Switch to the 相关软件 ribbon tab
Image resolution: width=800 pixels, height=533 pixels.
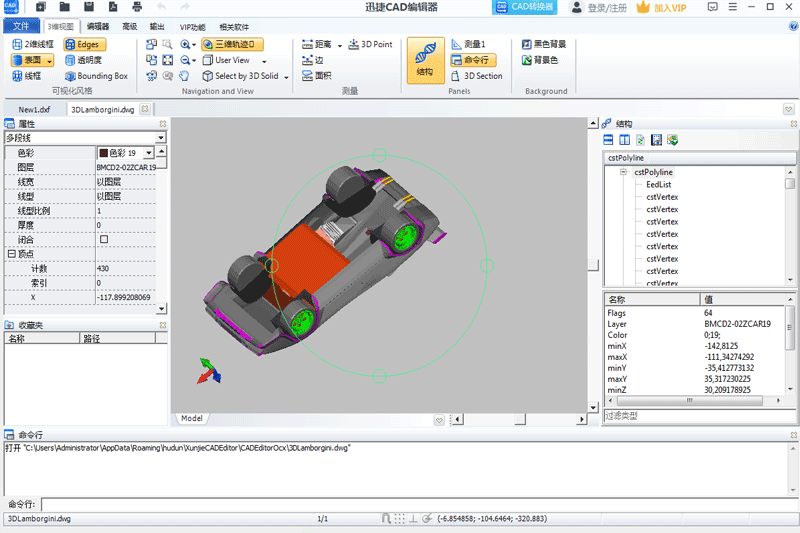point(234,27)
